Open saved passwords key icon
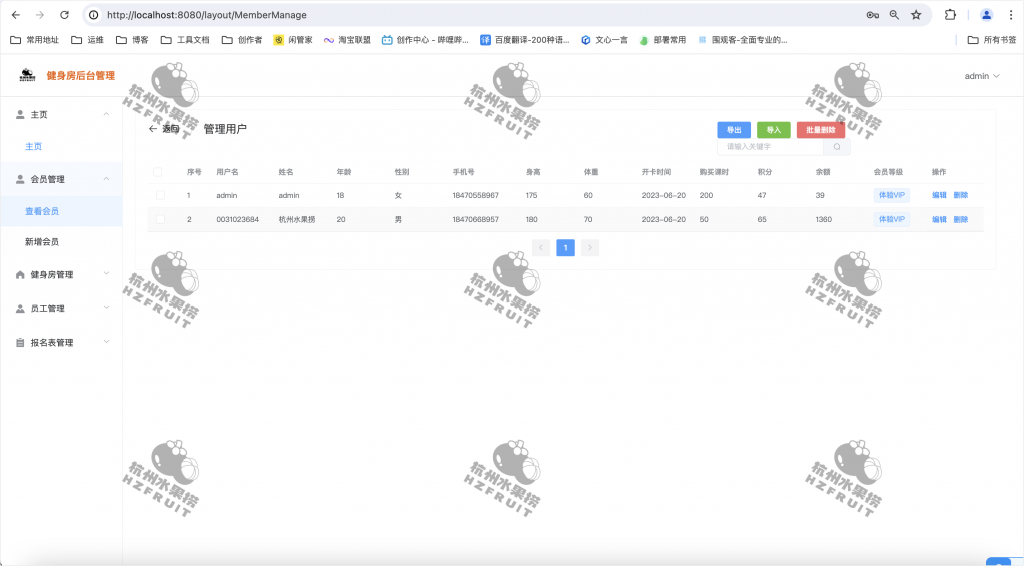 [872, 14]
